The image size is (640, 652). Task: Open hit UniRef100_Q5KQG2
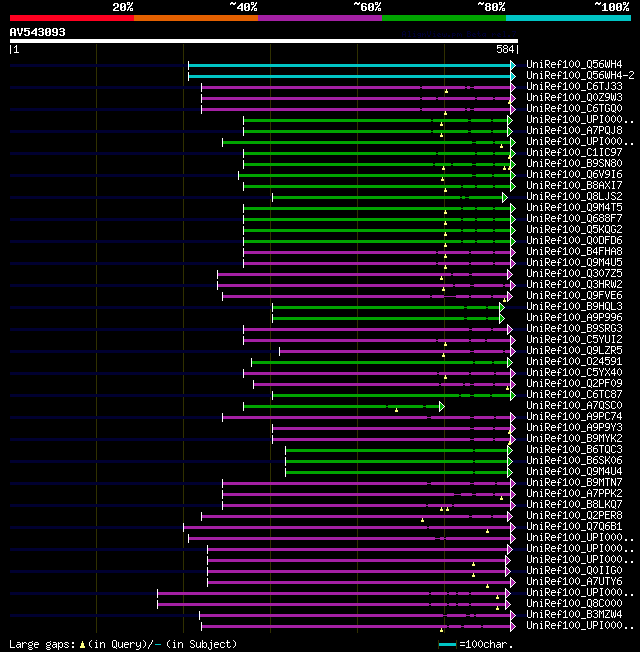[x=574, y=230]
